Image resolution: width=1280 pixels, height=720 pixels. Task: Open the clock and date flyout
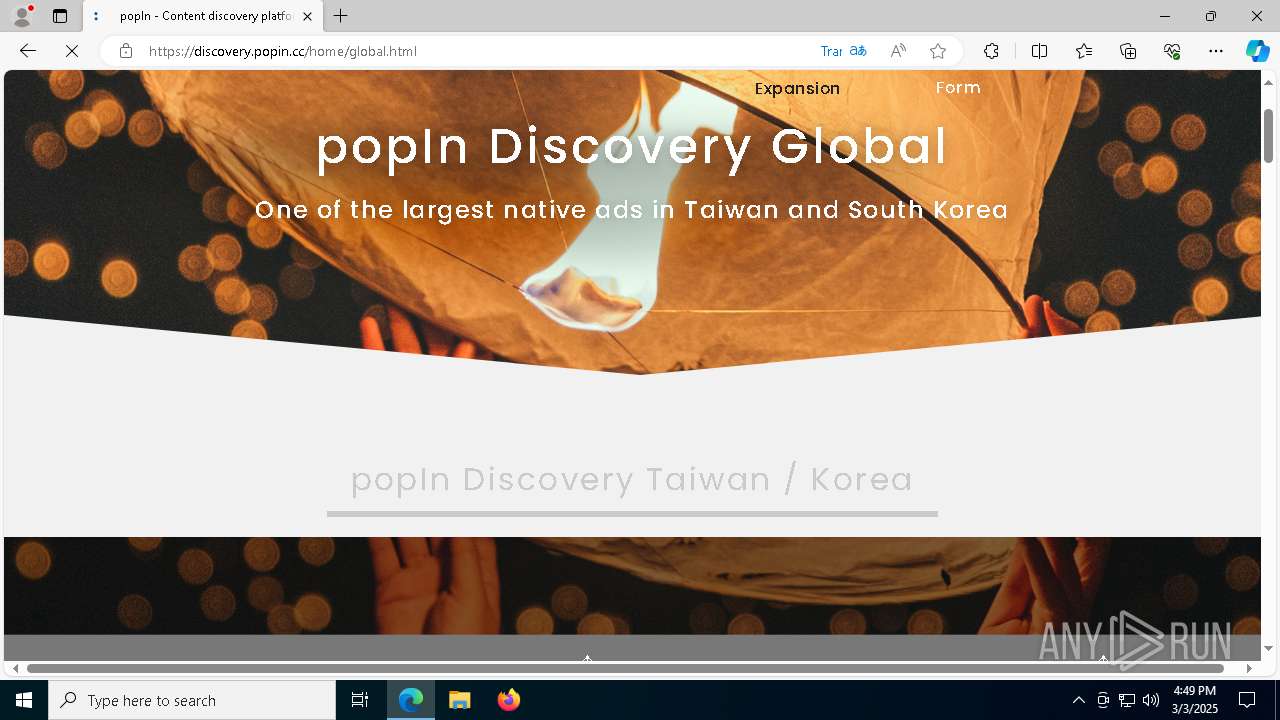1195,700
